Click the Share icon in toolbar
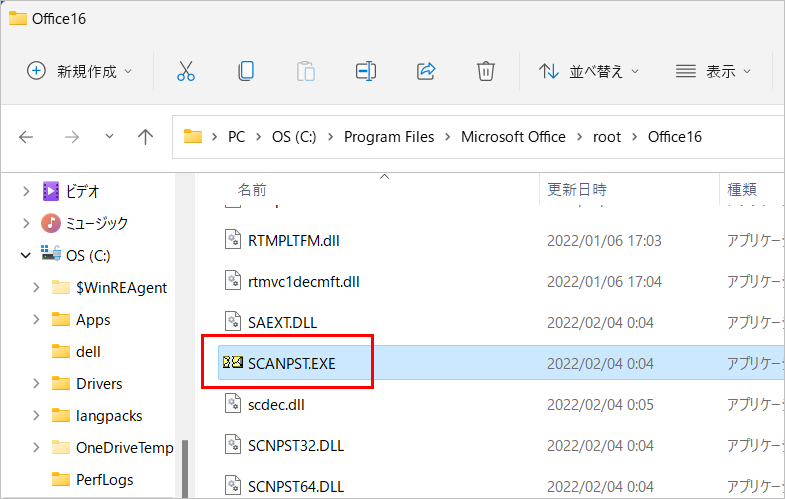 (426, 71)
